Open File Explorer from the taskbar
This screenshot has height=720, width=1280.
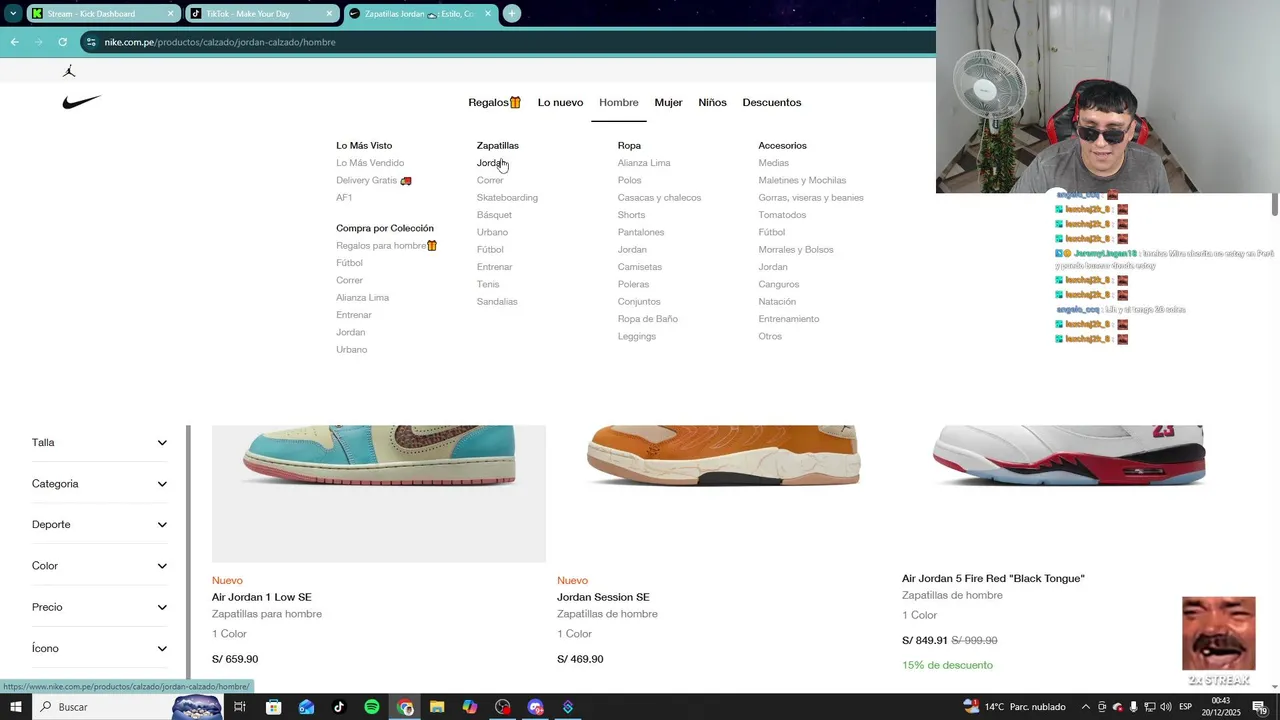tap(437, 707)
